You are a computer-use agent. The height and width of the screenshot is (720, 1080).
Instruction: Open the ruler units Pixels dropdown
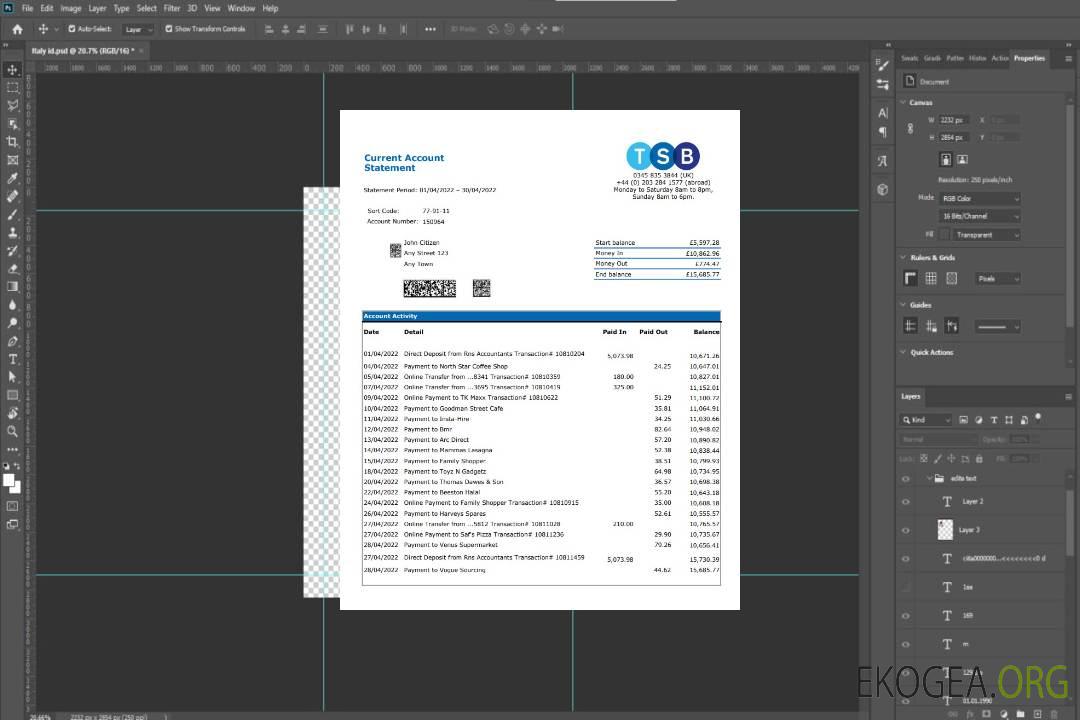(998, 278)
